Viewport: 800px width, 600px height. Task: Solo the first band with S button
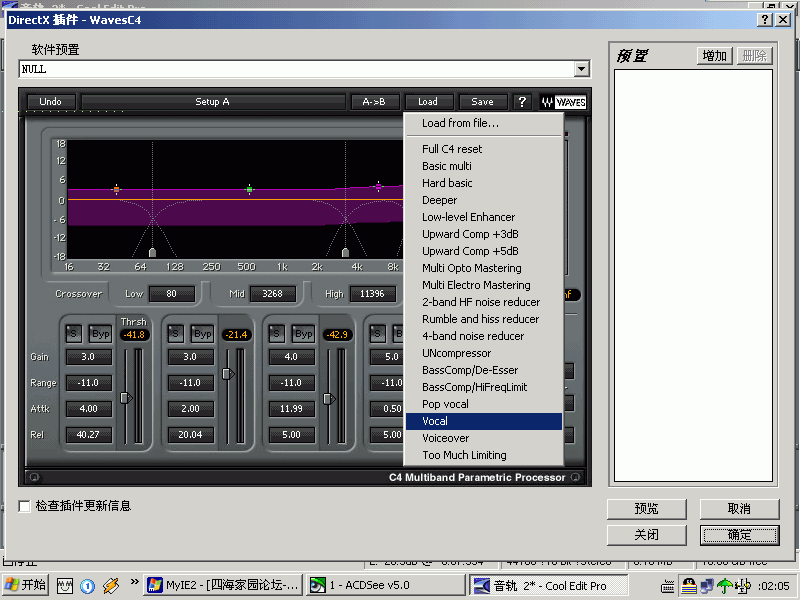click(x=74, y=333)
